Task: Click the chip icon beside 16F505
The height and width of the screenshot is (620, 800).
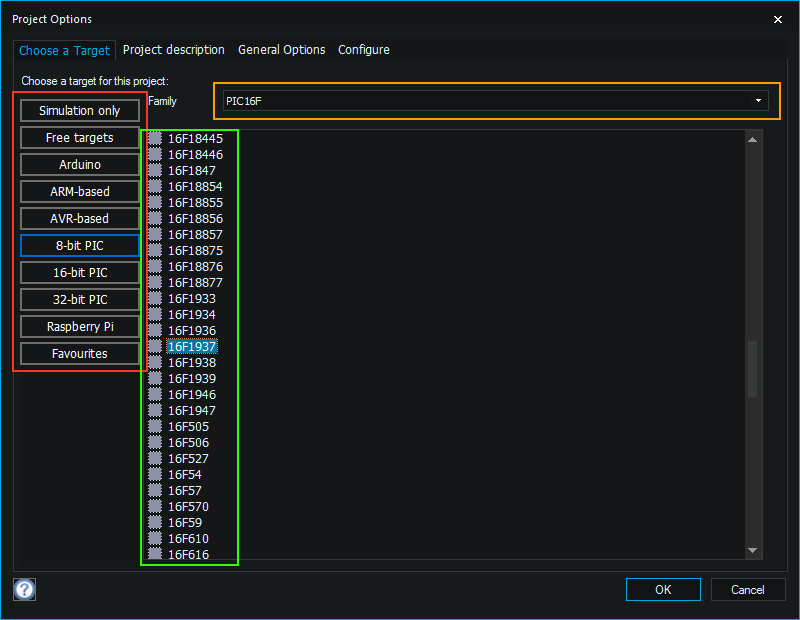Action: [155, 426]
